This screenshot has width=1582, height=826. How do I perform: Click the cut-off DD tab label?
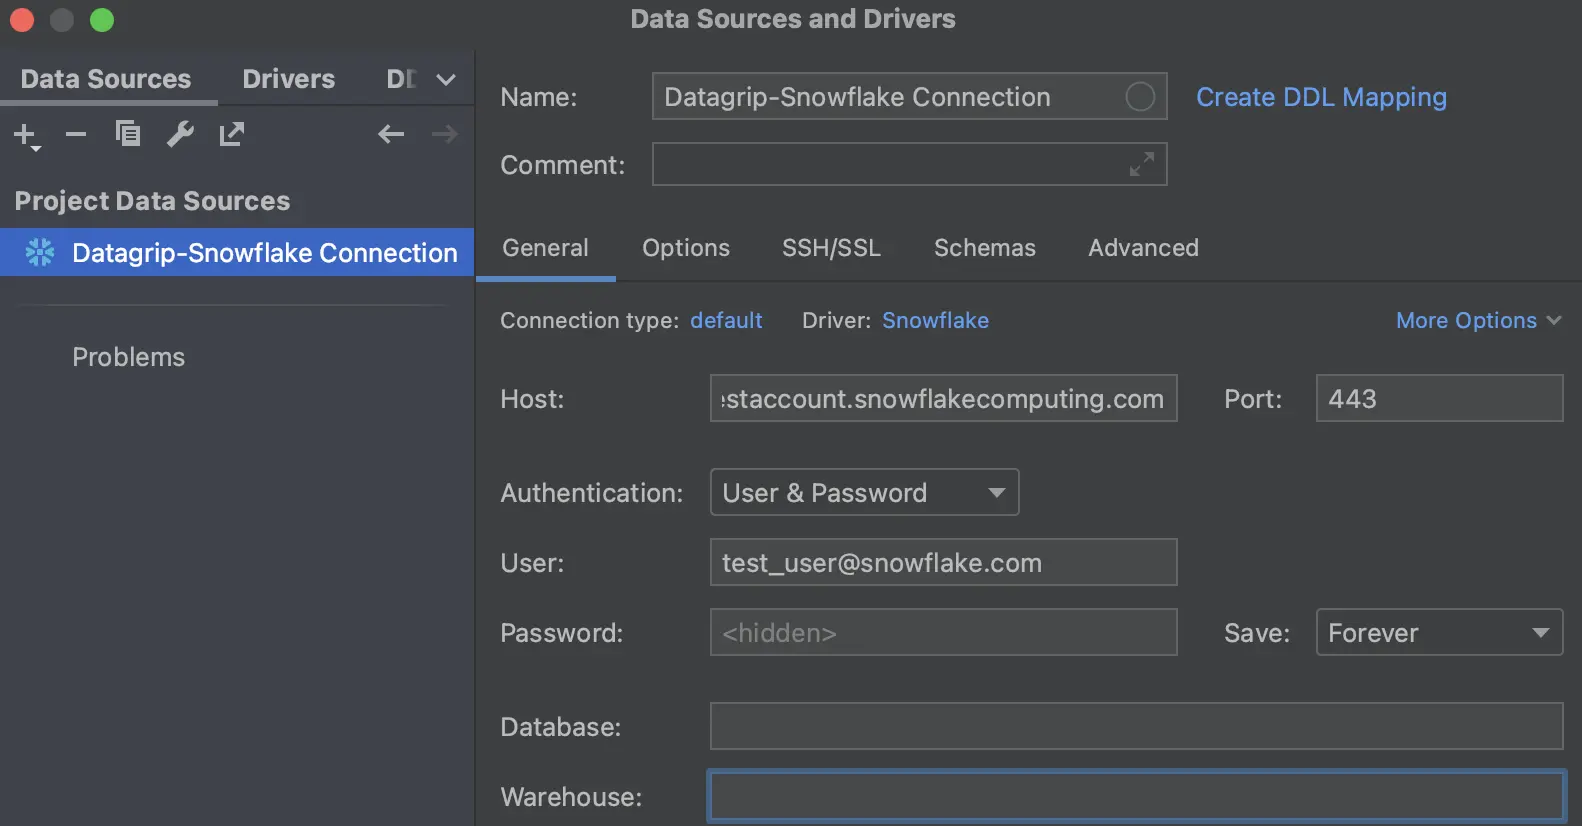click(x=401, y=79)
